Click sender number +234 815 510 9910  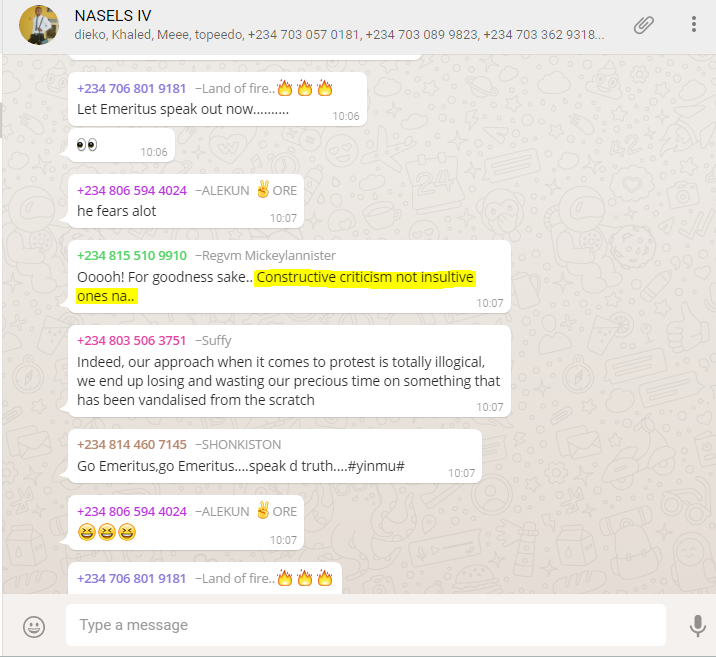(132, 255)
